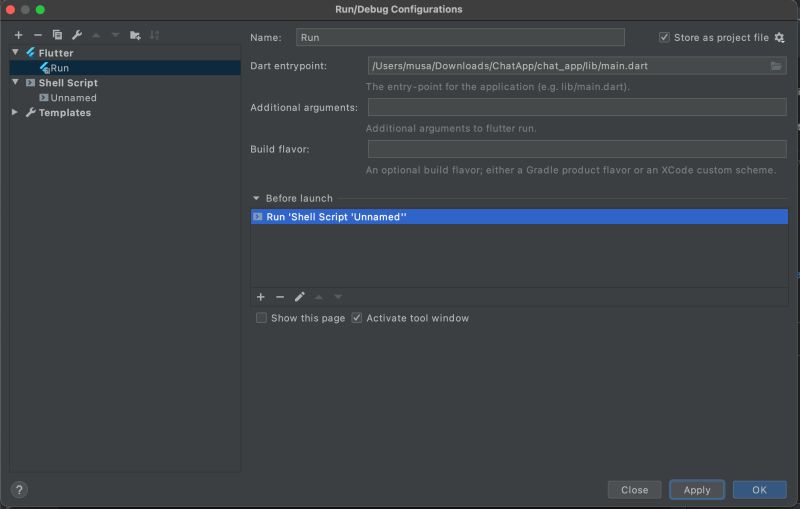This screenshot has width=800, height=509.
Task: Collapse the Shell Script tree node
Action: [15, 82]
